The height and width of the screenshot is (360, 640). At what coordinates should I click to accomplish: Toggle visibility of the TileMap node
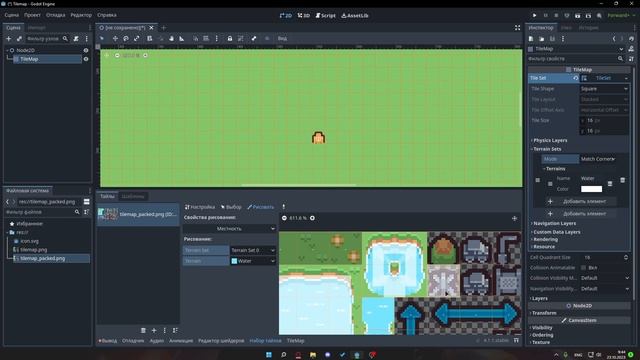(86, 59)
